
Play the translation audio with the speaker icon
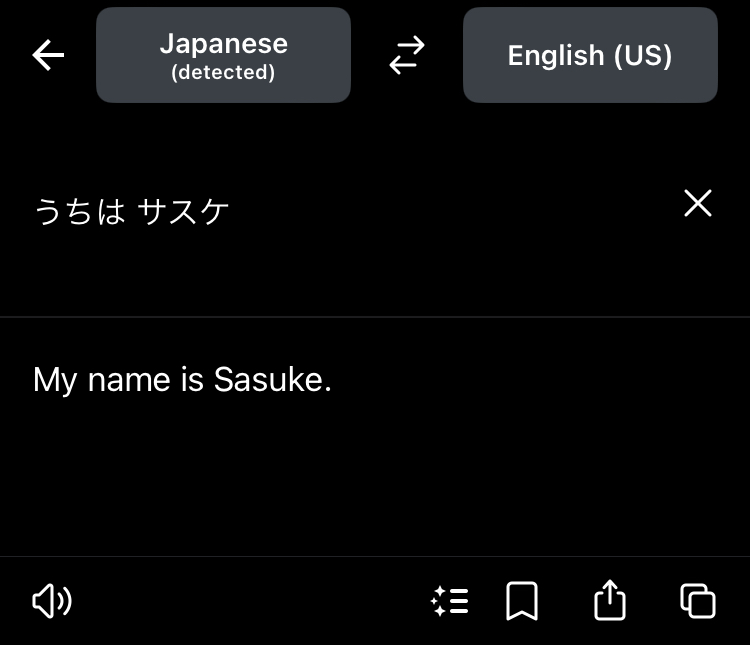(52, 601)
